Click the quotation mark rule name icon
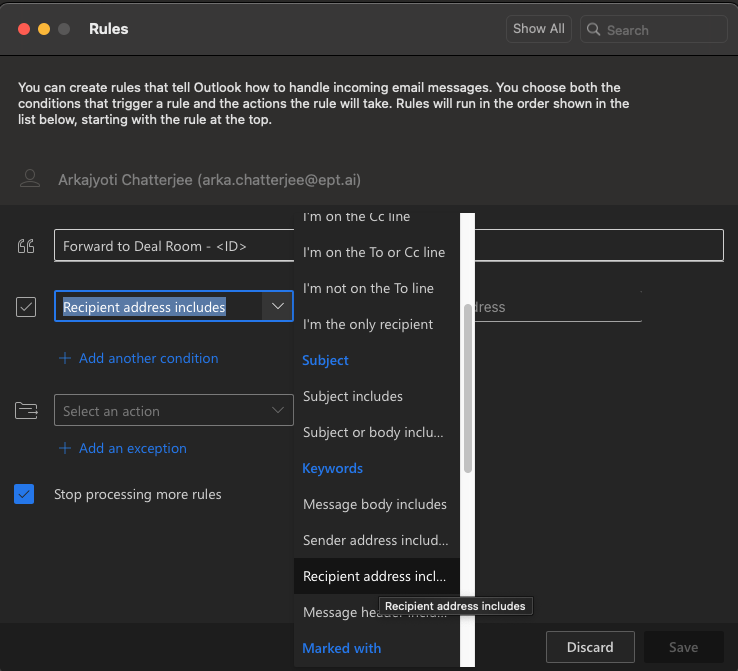 click(26, 247)
